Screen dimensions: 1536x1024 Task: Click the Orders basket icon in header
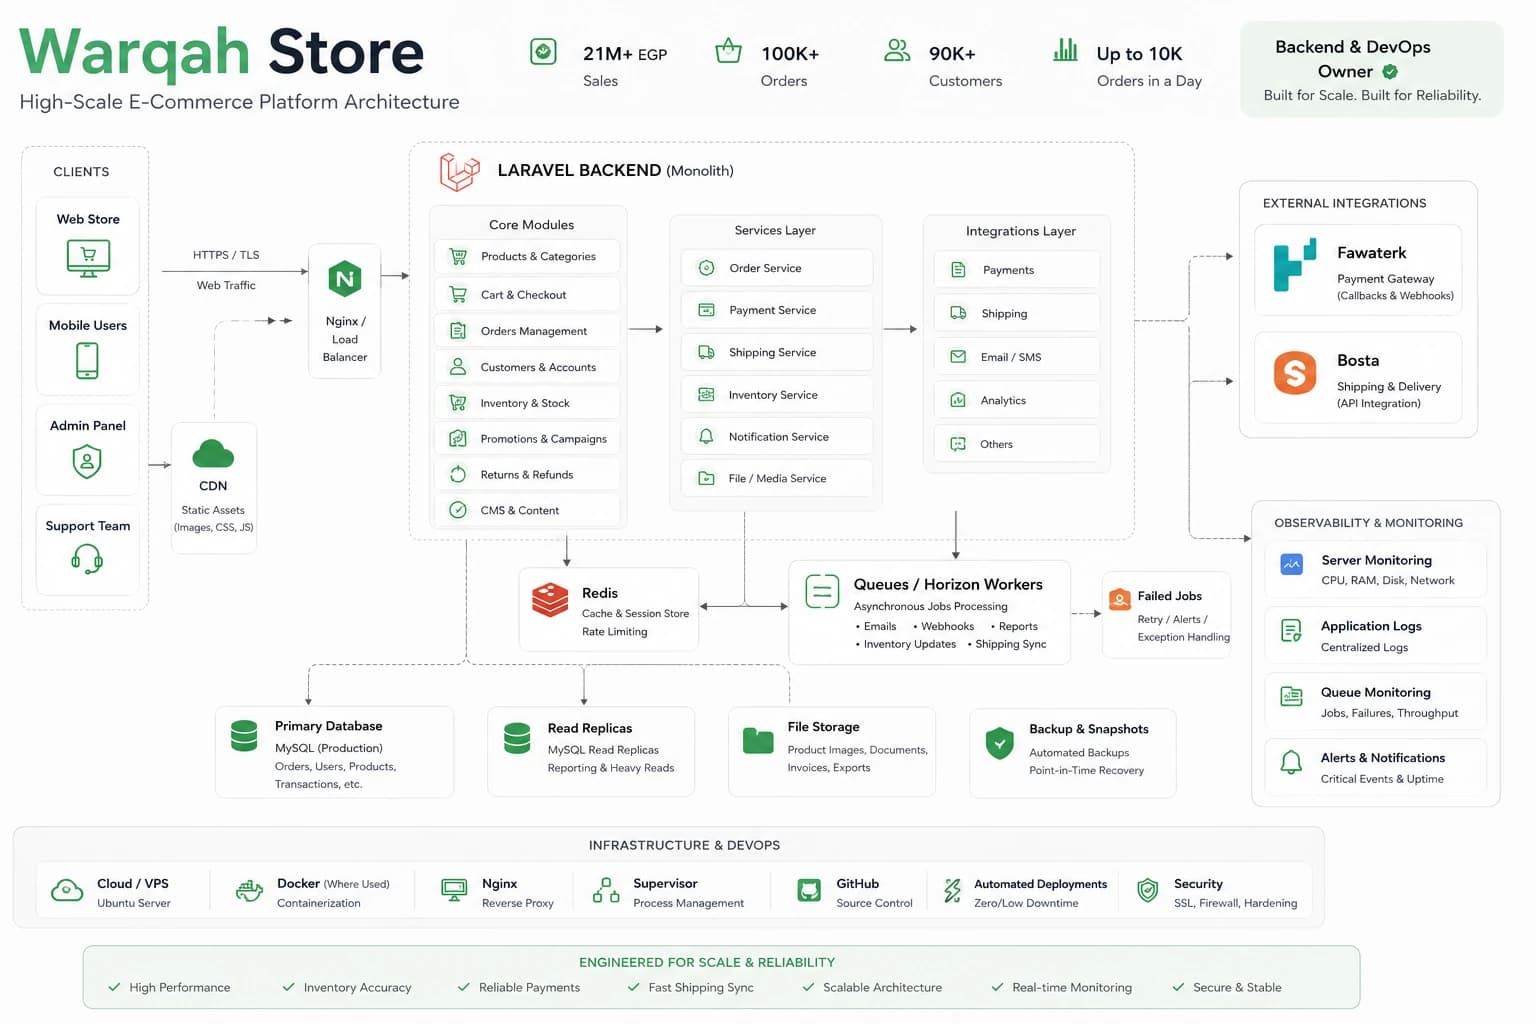coord(728,50)
